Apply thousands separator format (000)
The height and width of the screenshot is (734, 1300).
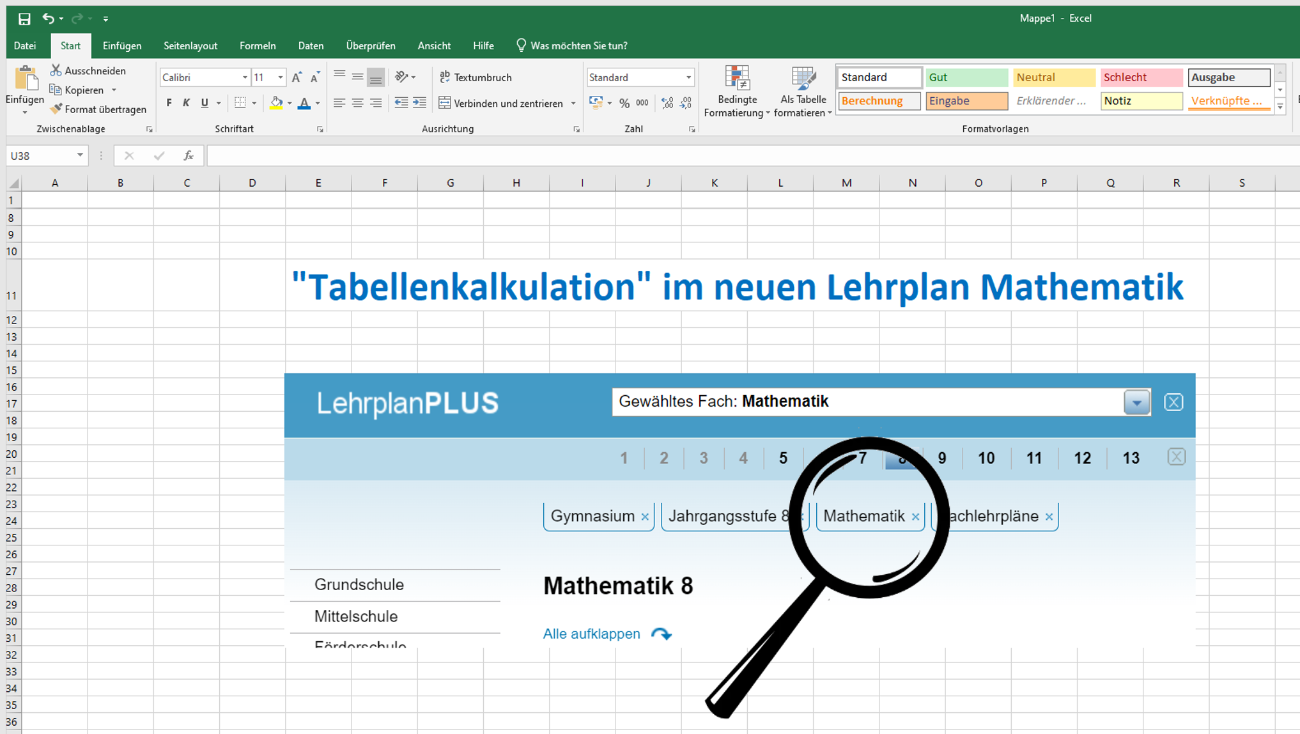pos(642,103)
